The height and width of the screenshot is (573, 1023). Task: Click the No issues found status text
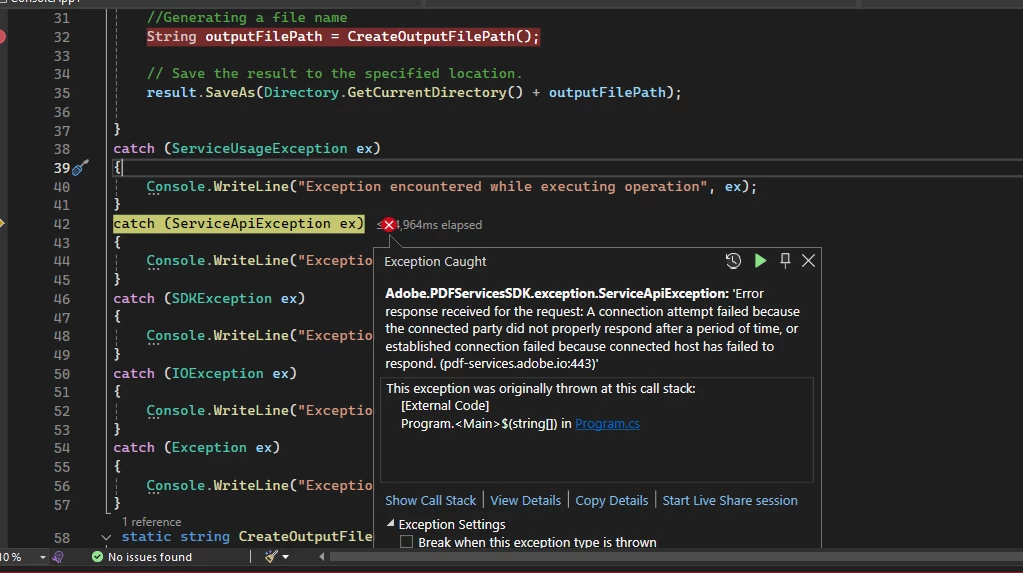pyautogui.click(x=149, y=557)
